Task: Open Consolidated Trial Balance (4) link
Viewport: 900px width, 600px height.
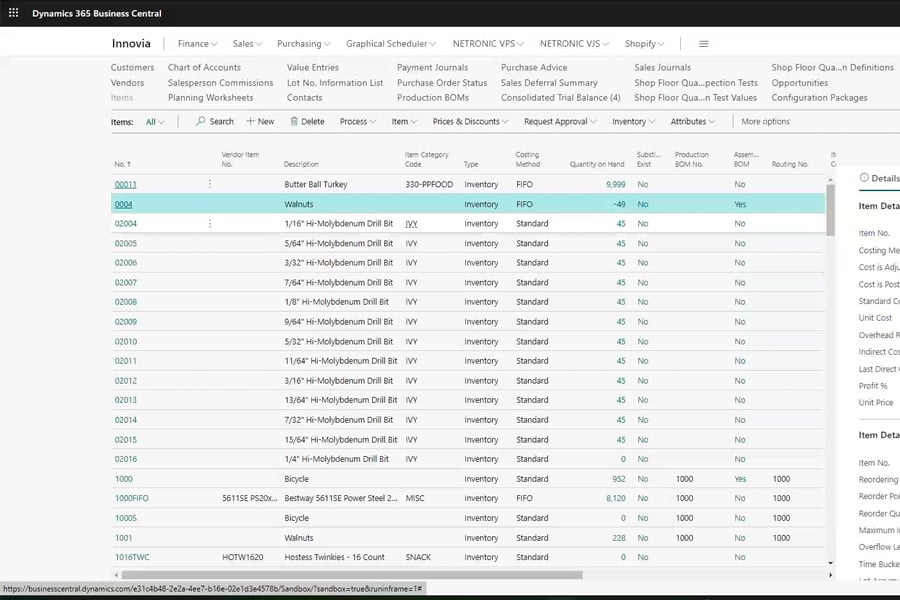Action: [560, 98]
